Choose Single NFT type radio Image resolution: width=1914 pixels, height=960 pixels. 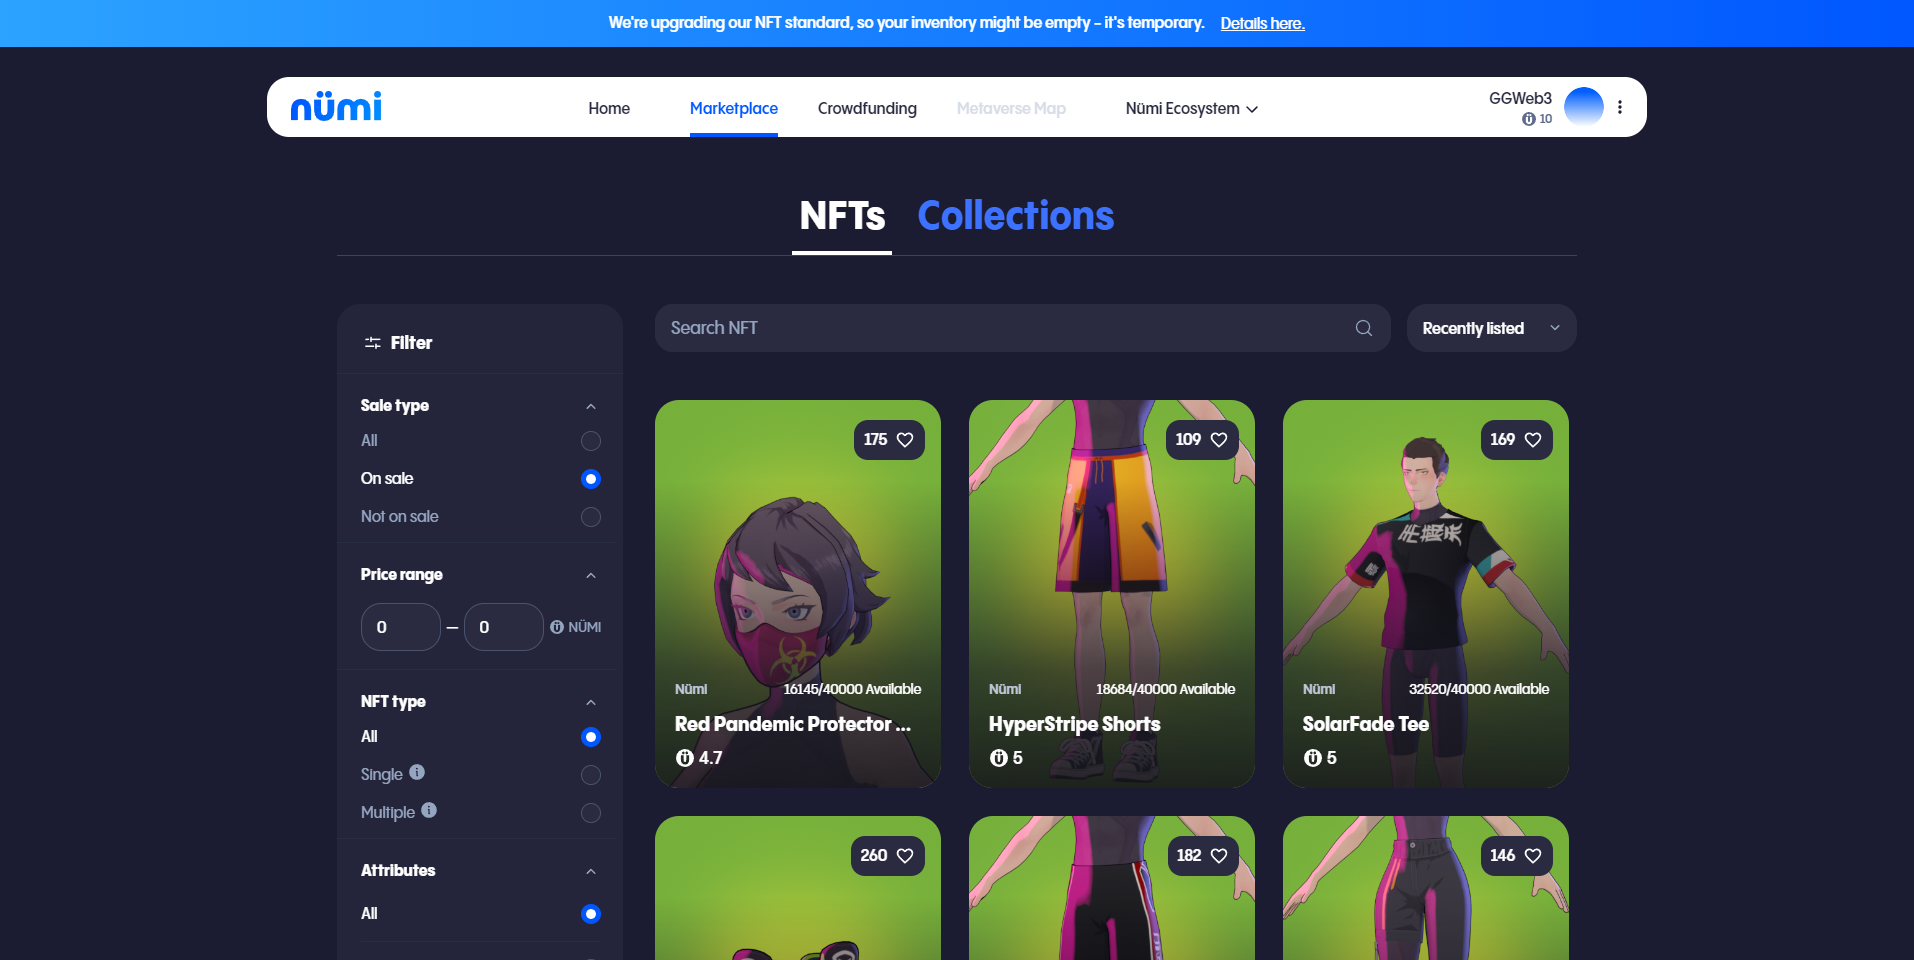click(591, 775)
